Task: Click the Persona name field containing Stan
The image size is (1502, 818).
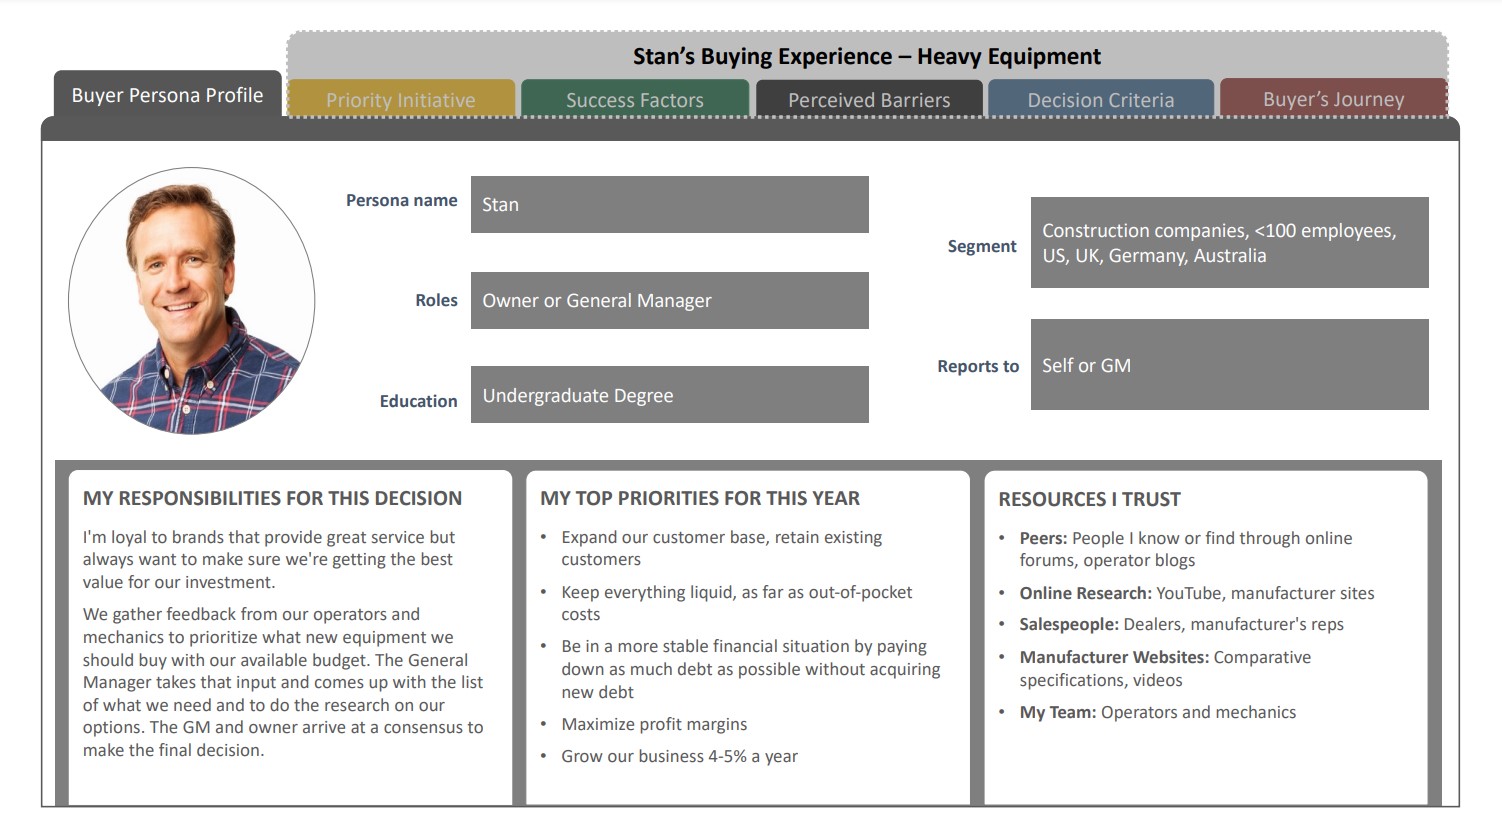Action: (x=670, y=205)
